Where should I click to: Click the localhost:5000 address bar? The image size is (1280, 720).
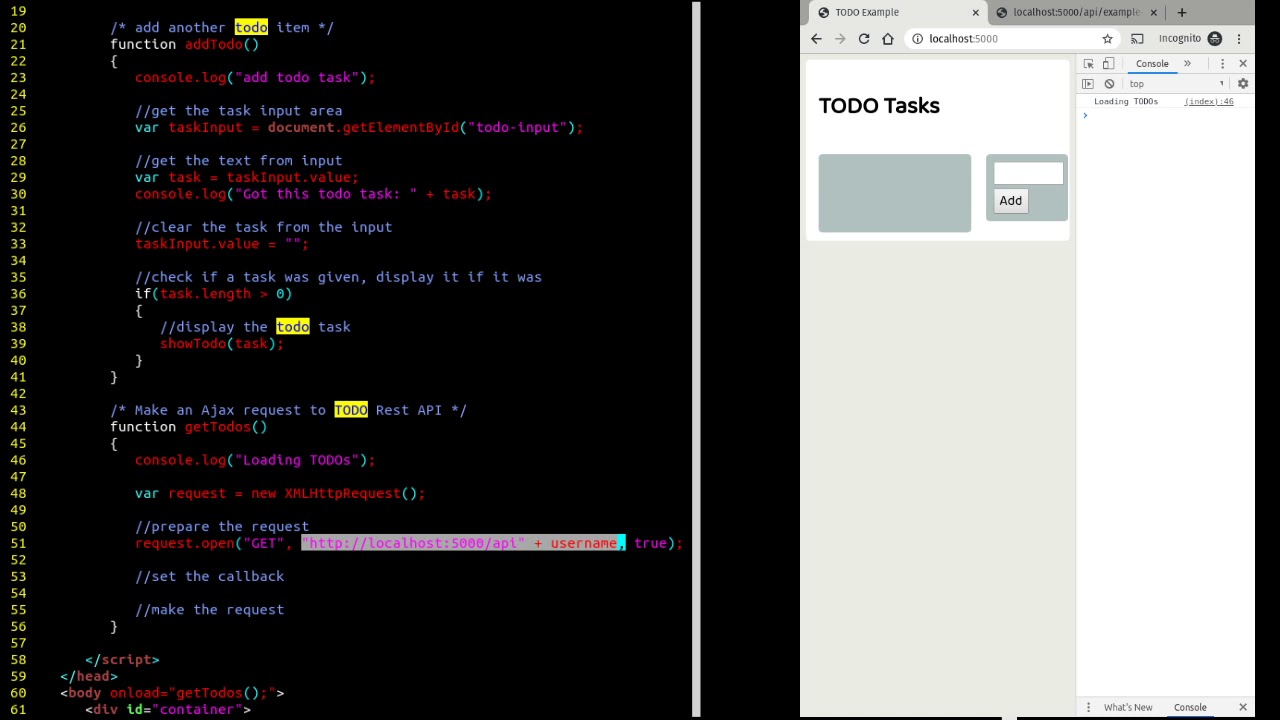(x=1010, y=39)
